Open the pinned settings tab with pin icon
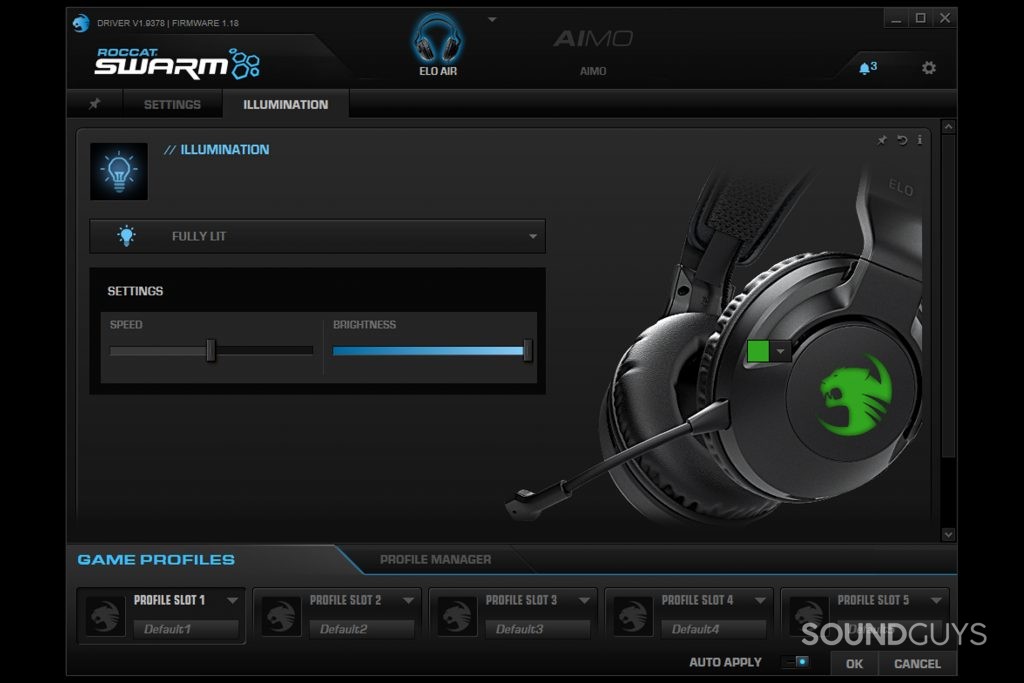This screenshot has width=1024, height=683. (x=95, y=104)
